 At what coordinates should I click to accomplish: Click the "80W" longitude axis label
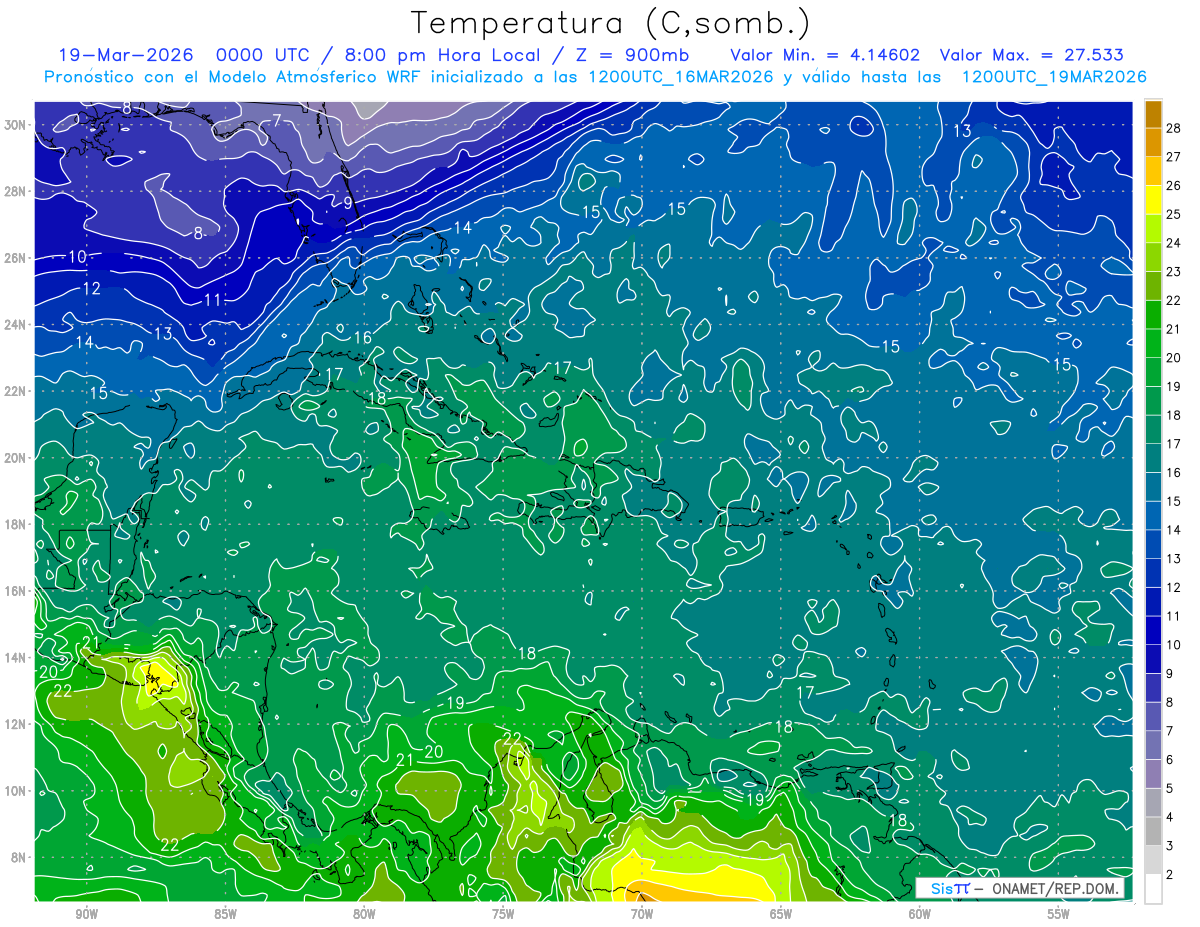coord(364,914)
